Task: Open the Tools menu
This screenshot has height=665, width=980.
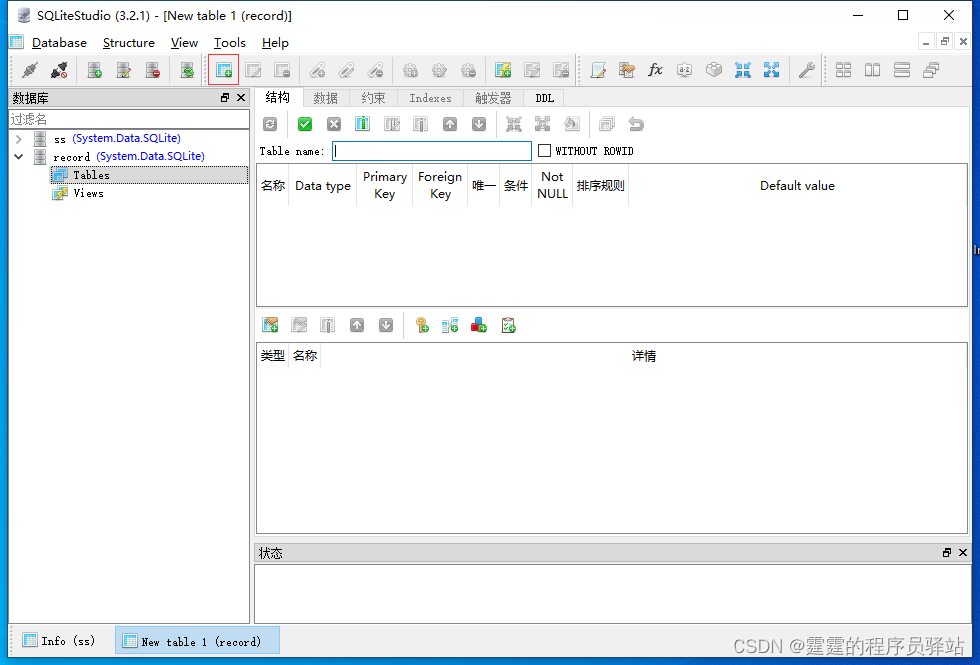Action: [x=229, y=42]
